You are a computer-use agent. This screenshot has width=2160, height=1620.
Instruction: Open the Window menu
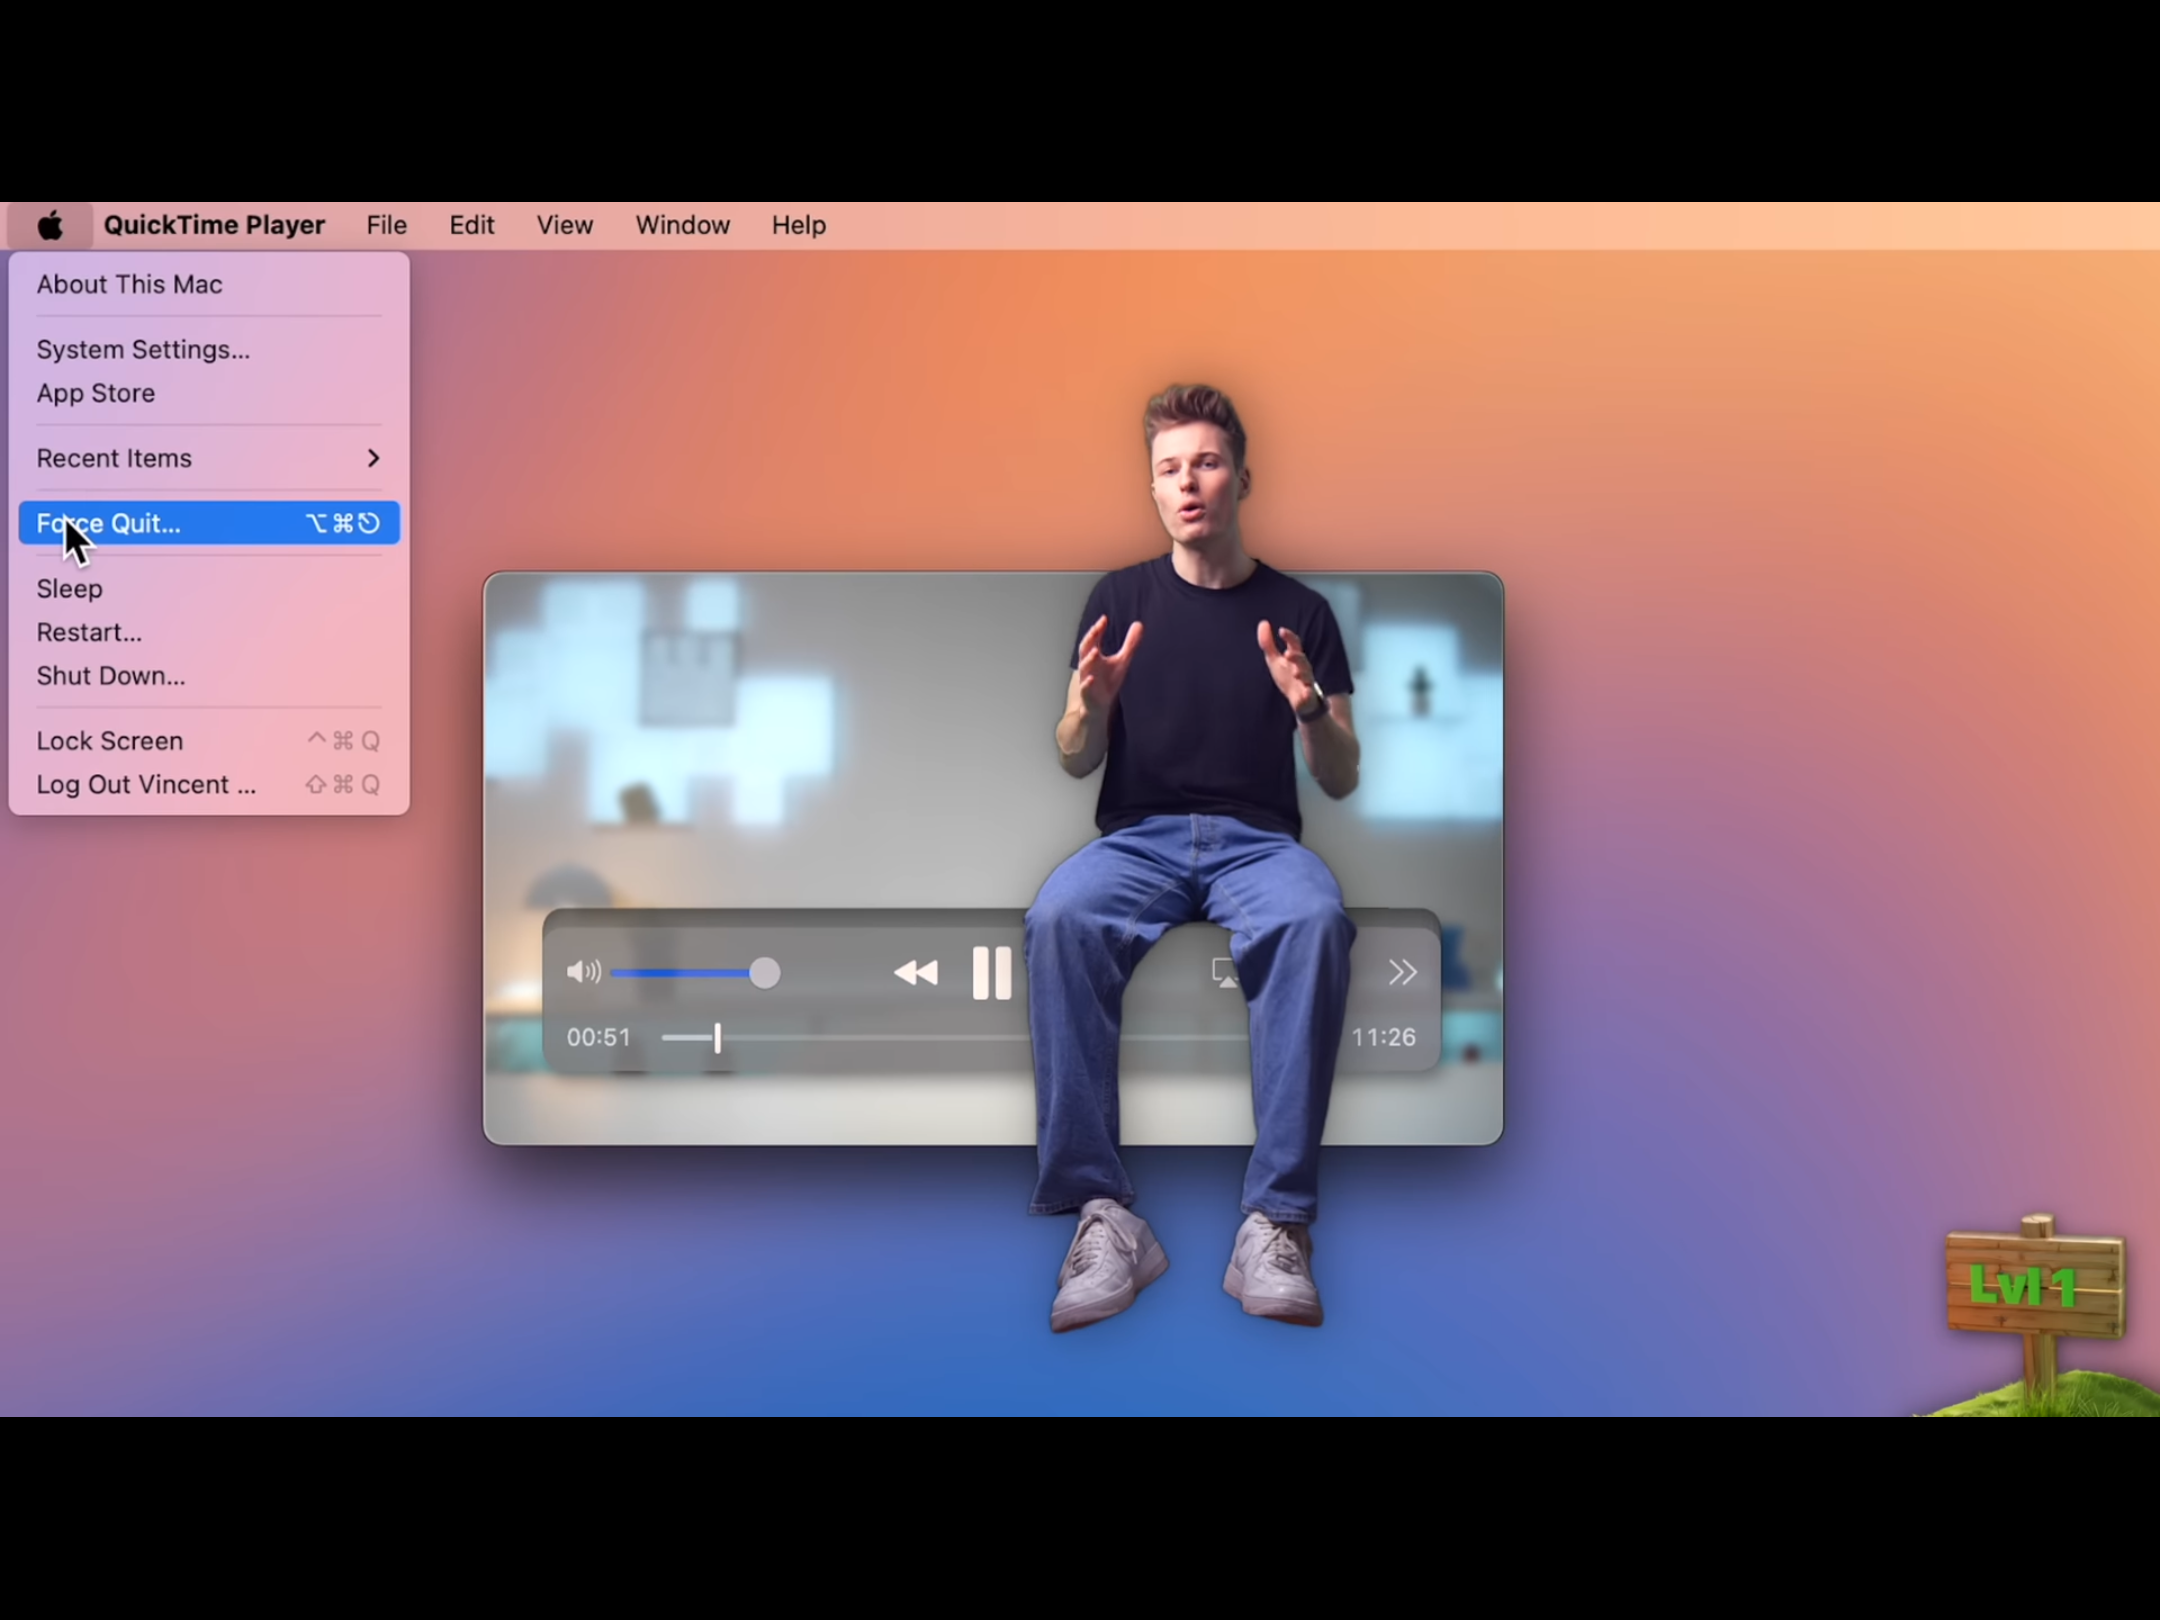click(682, 226)
